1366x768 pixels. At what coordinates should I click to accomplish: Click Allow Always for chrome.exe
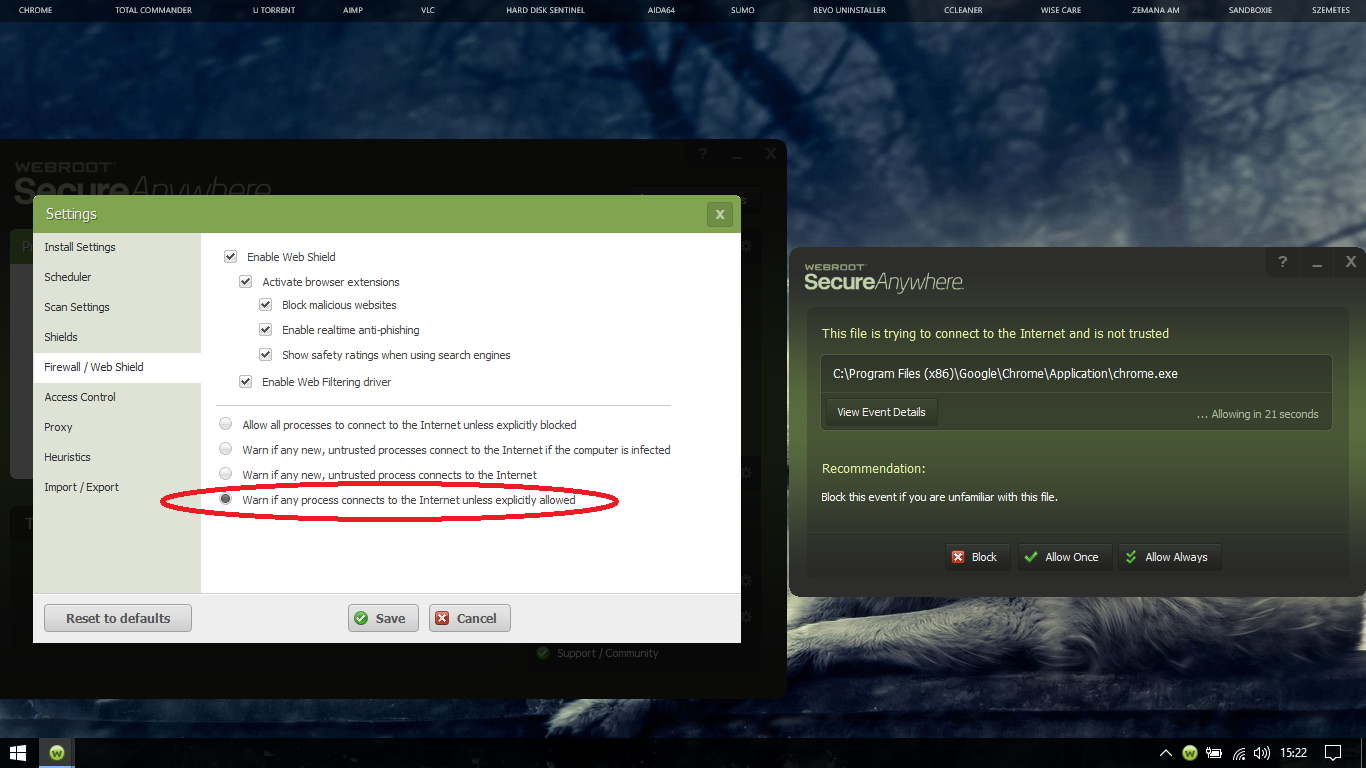(x=1169, y=557)
